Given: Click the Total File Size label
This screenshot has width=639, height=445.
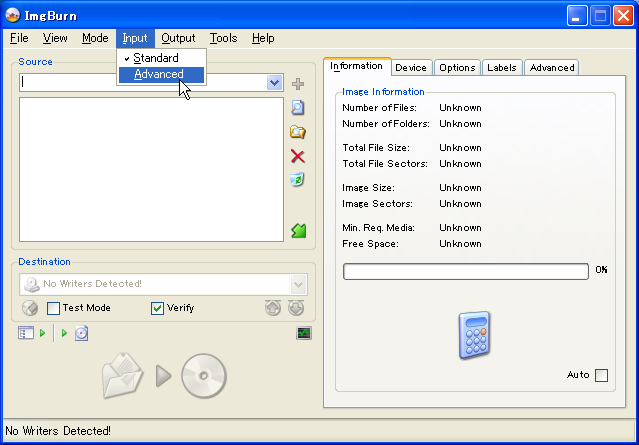Looking at the screenshot, I should [x=376, y=148].
